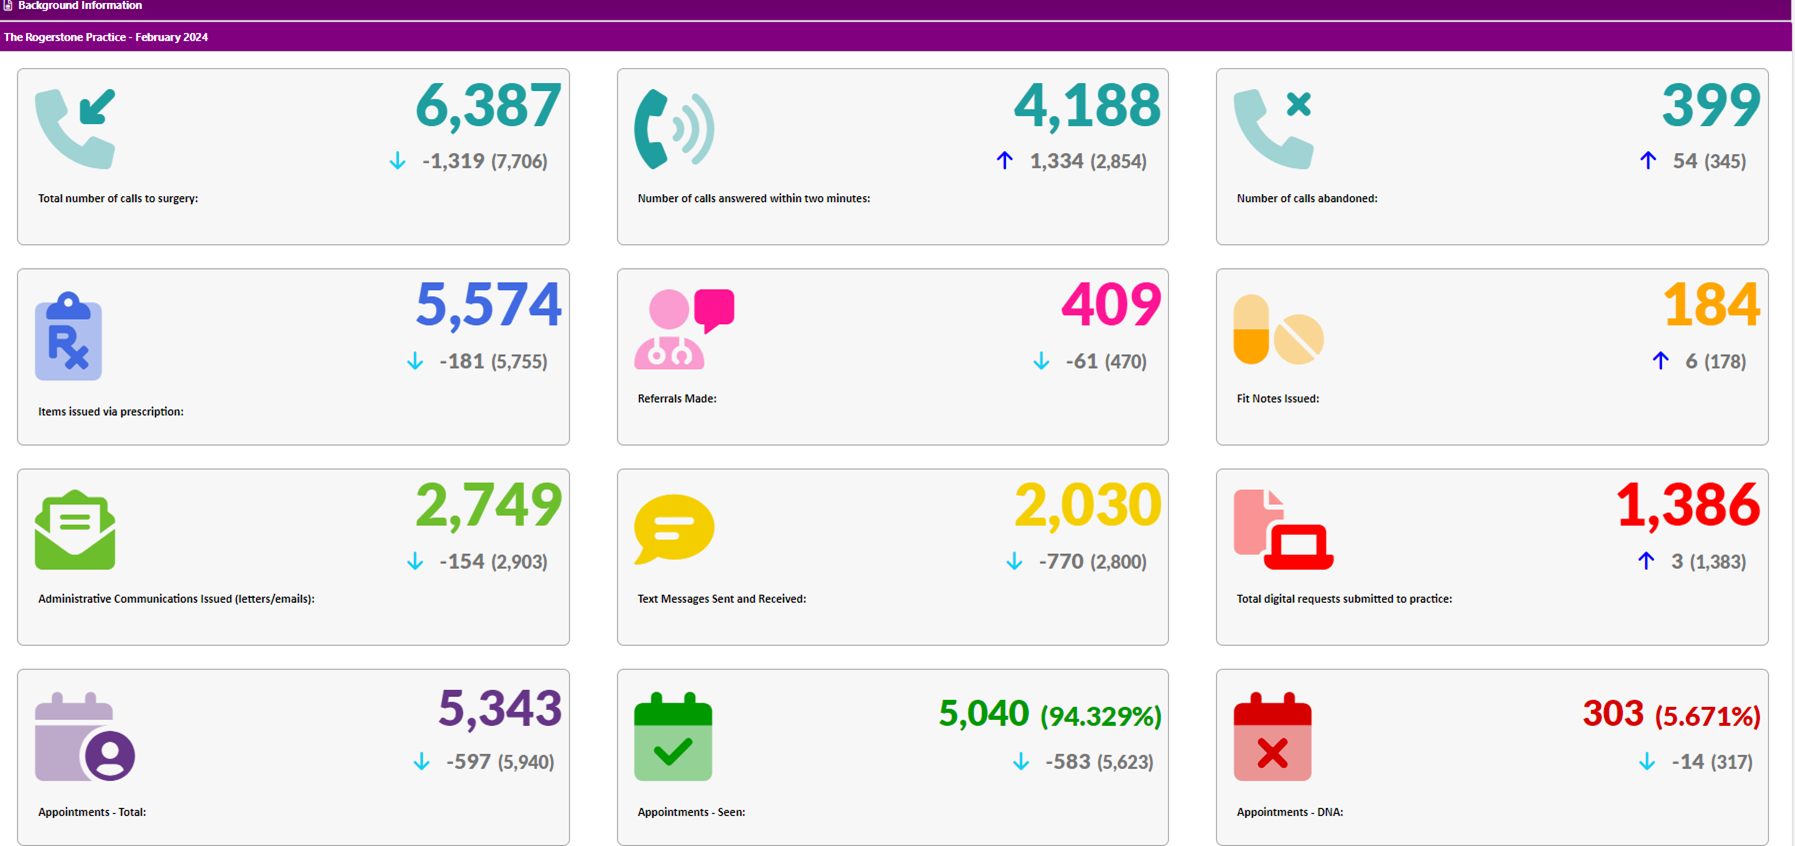Screen dimensions: 1795x846
Task: Click 'Items issued via prescription' label
Action: click(111, 412)
